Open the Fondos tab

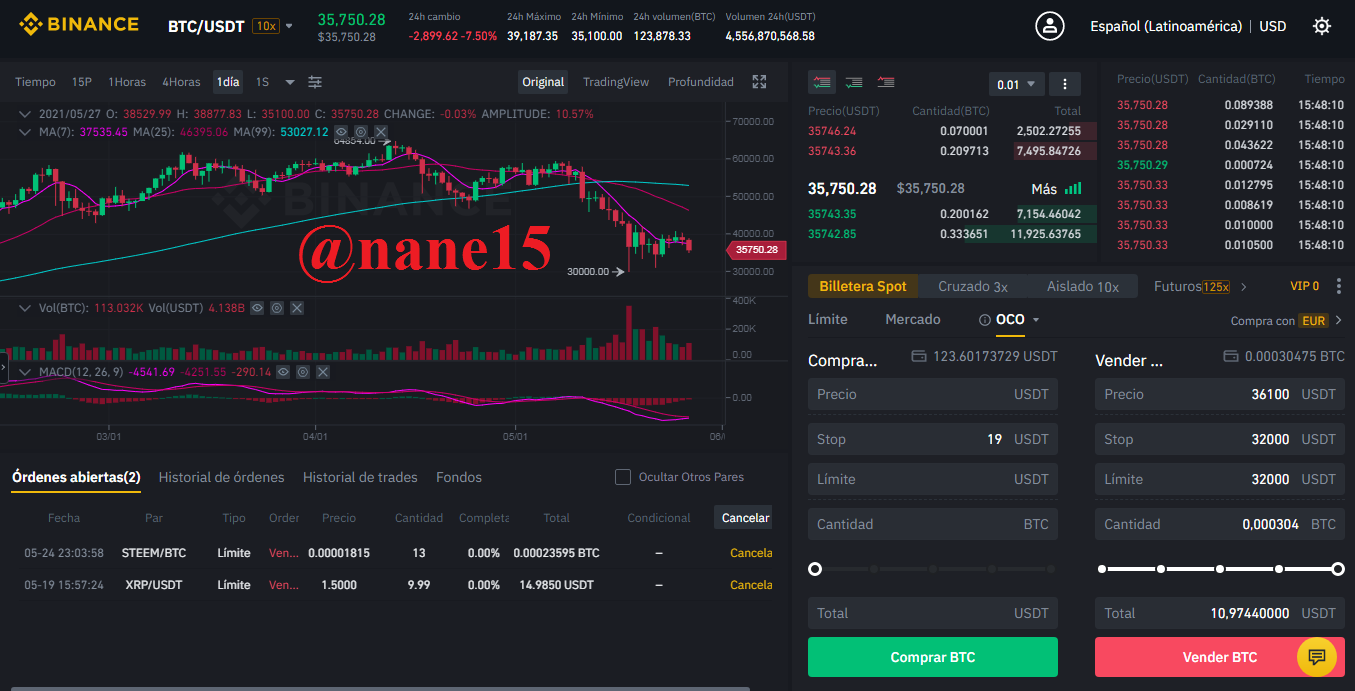[459, 478]
